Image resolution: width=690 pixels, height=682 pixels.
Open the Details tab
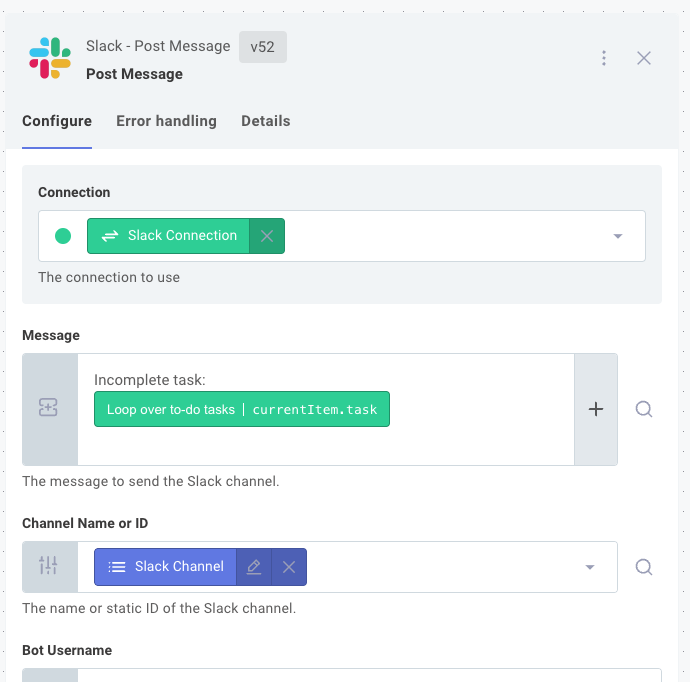(x=266, y=121)
